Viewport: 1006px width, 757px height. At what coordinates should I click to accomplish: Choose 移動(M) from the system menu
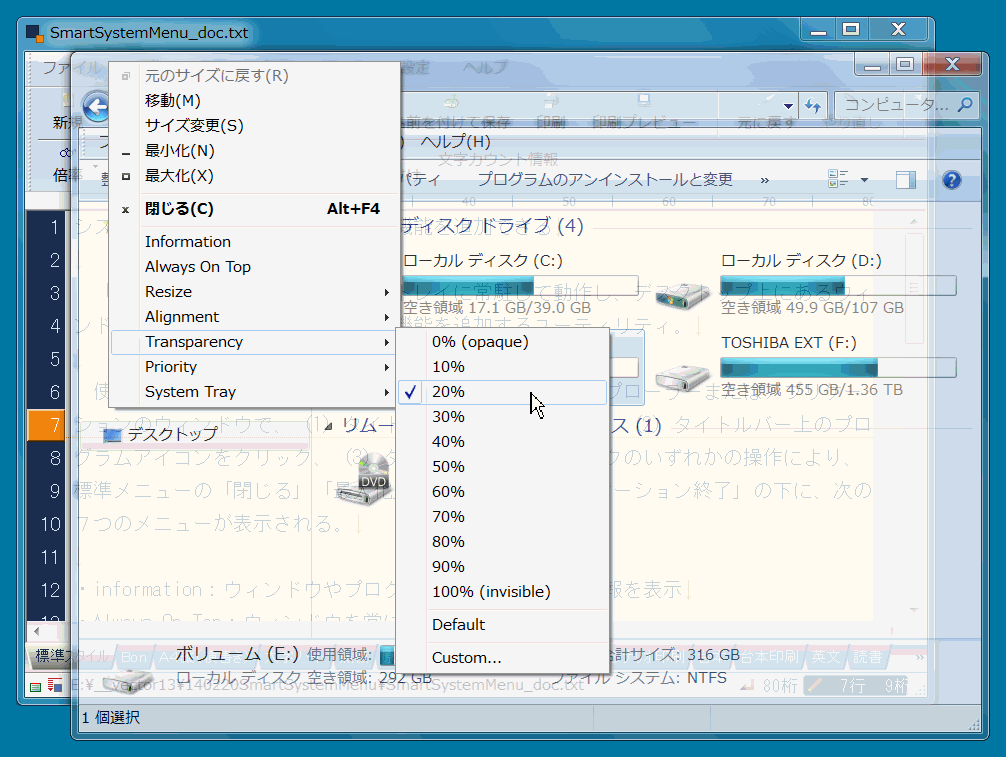253,100
